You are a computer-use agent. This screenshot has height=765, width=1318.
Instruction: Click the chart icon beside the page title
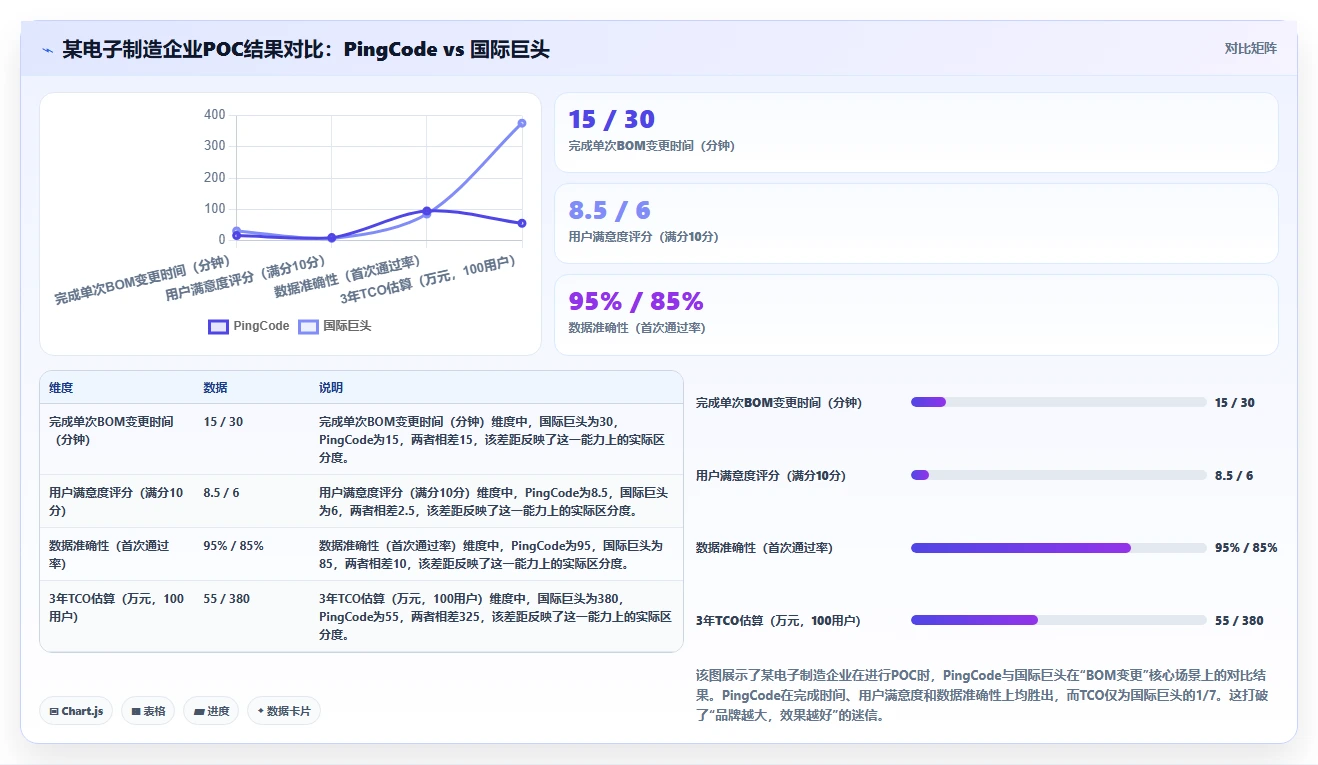(x=47, y=50)
